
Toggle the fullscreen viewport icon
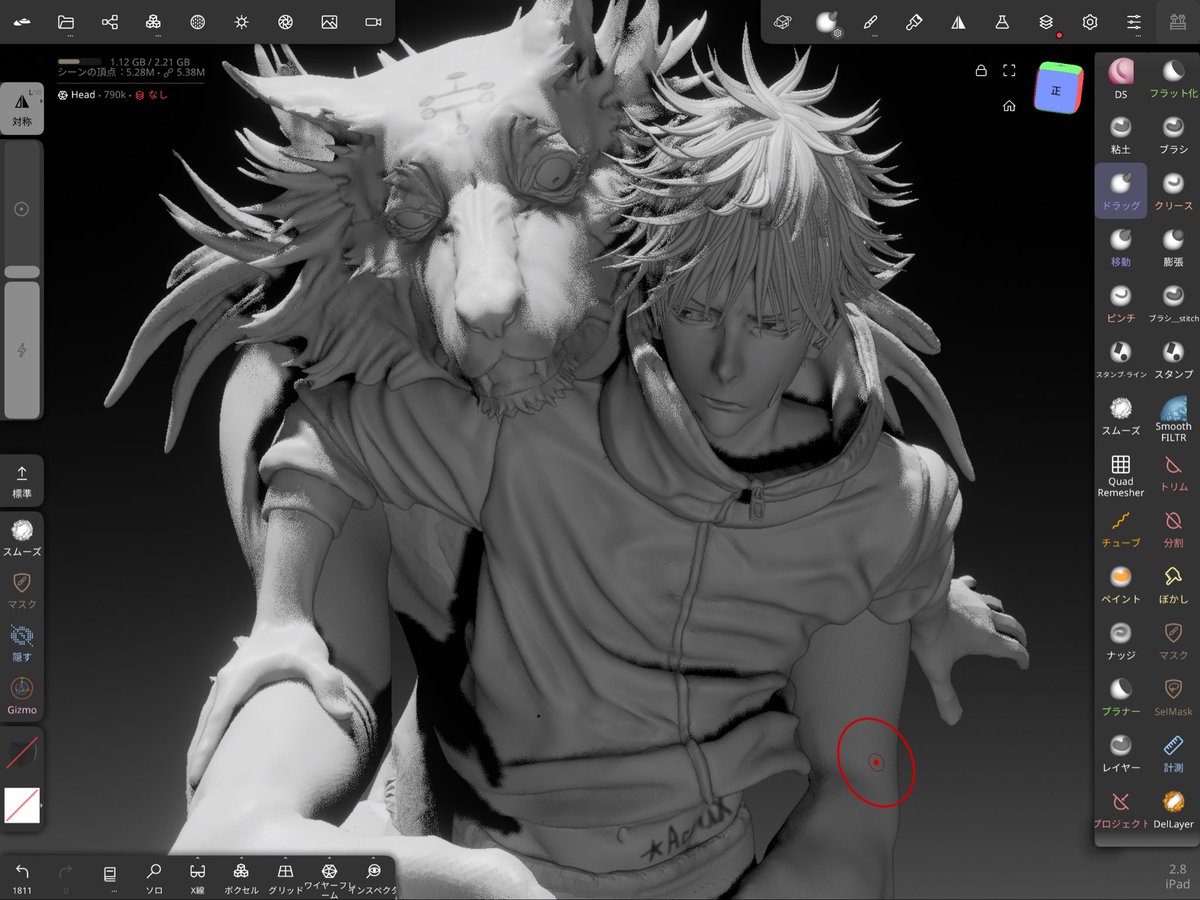(1009, 70)
